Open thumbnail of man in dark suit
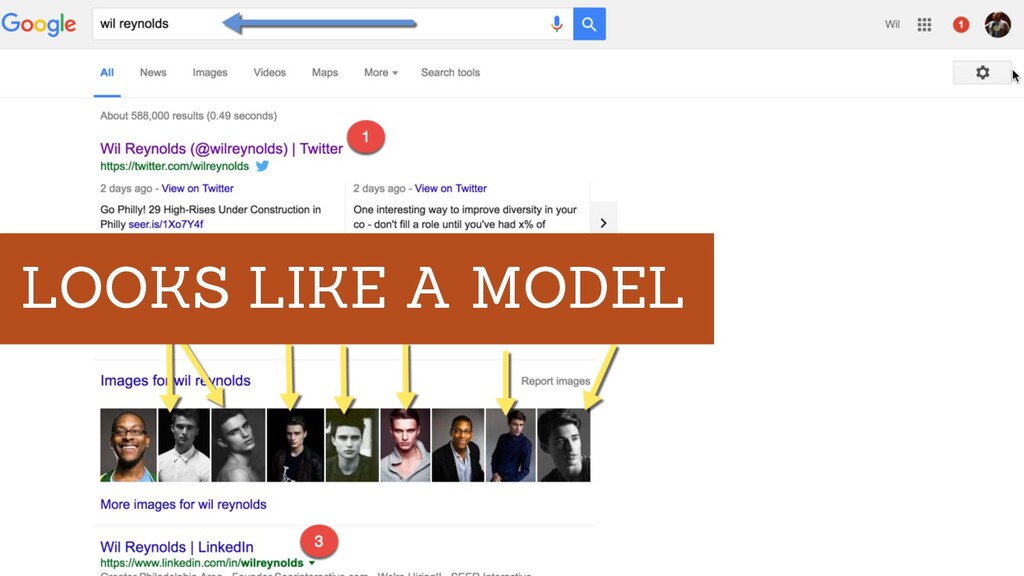The image size is (1024, 576). tap(458, 445)
